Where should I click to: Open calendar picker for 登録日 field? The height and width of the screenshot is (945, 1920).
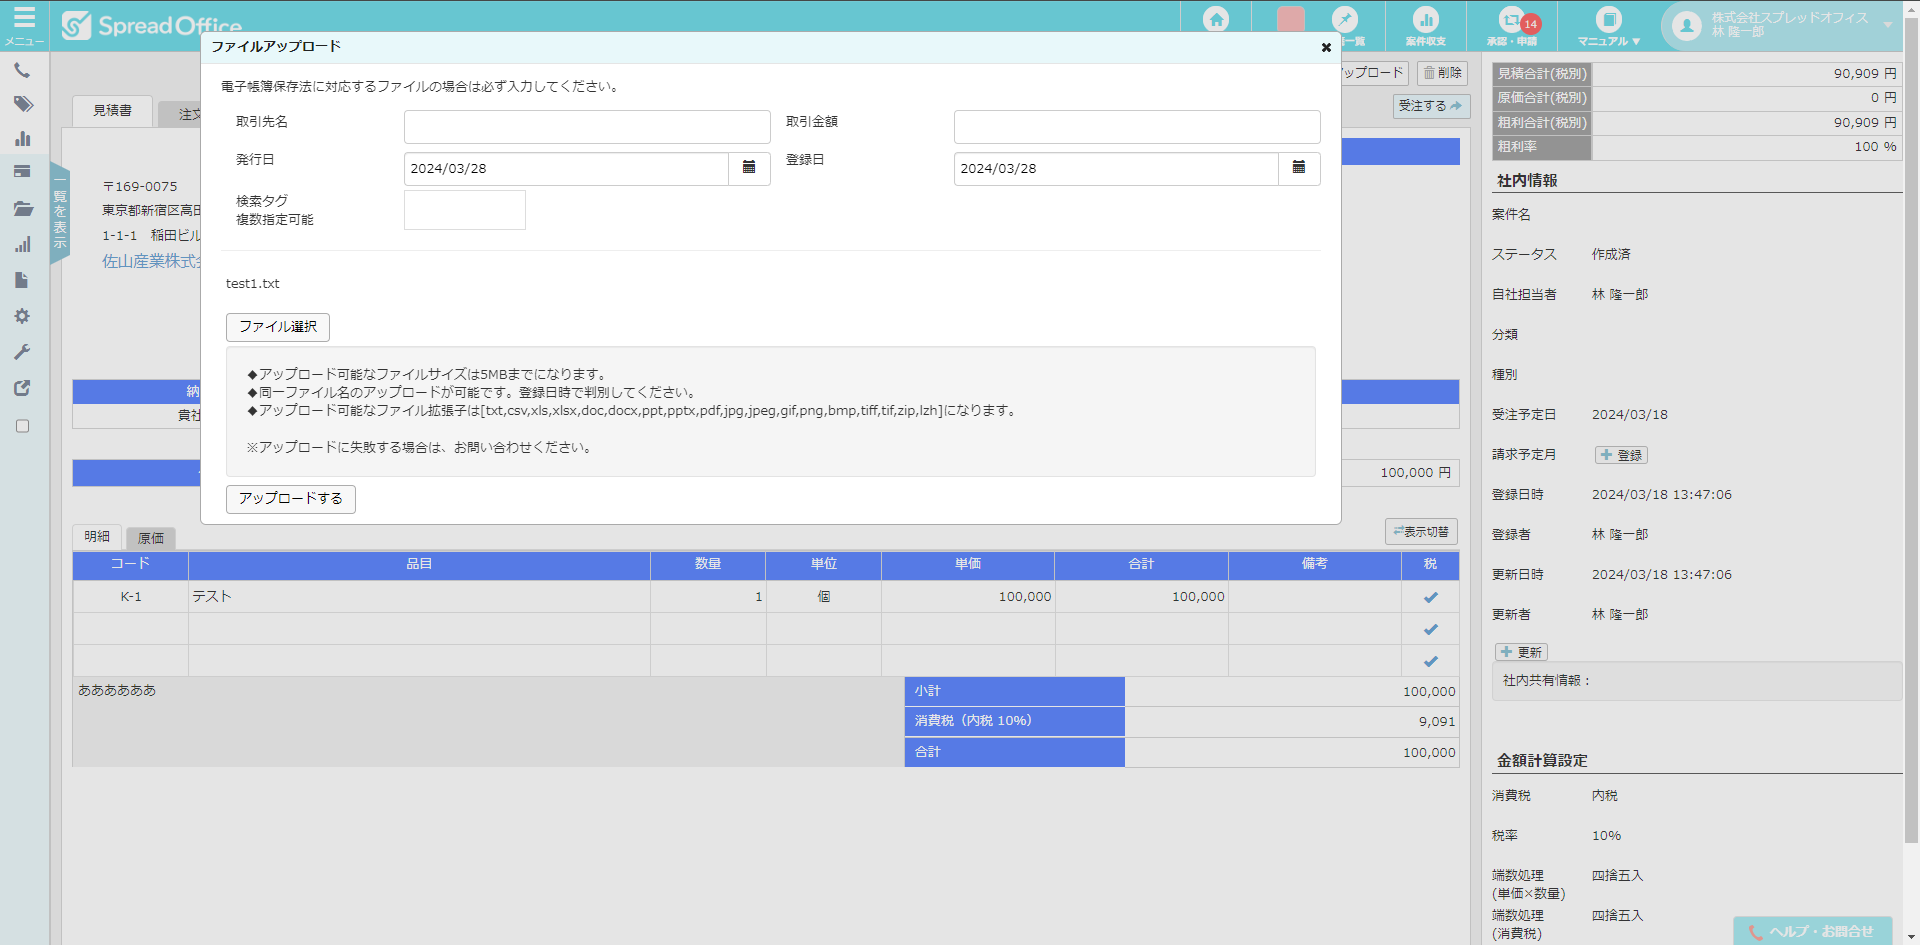click(1299, 168)
